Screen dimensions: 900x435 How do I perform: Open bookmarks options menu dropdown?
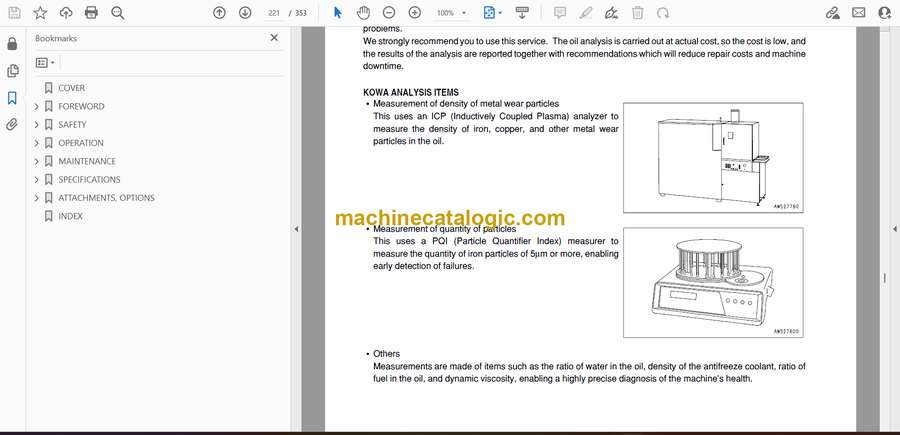coord(45,63)
